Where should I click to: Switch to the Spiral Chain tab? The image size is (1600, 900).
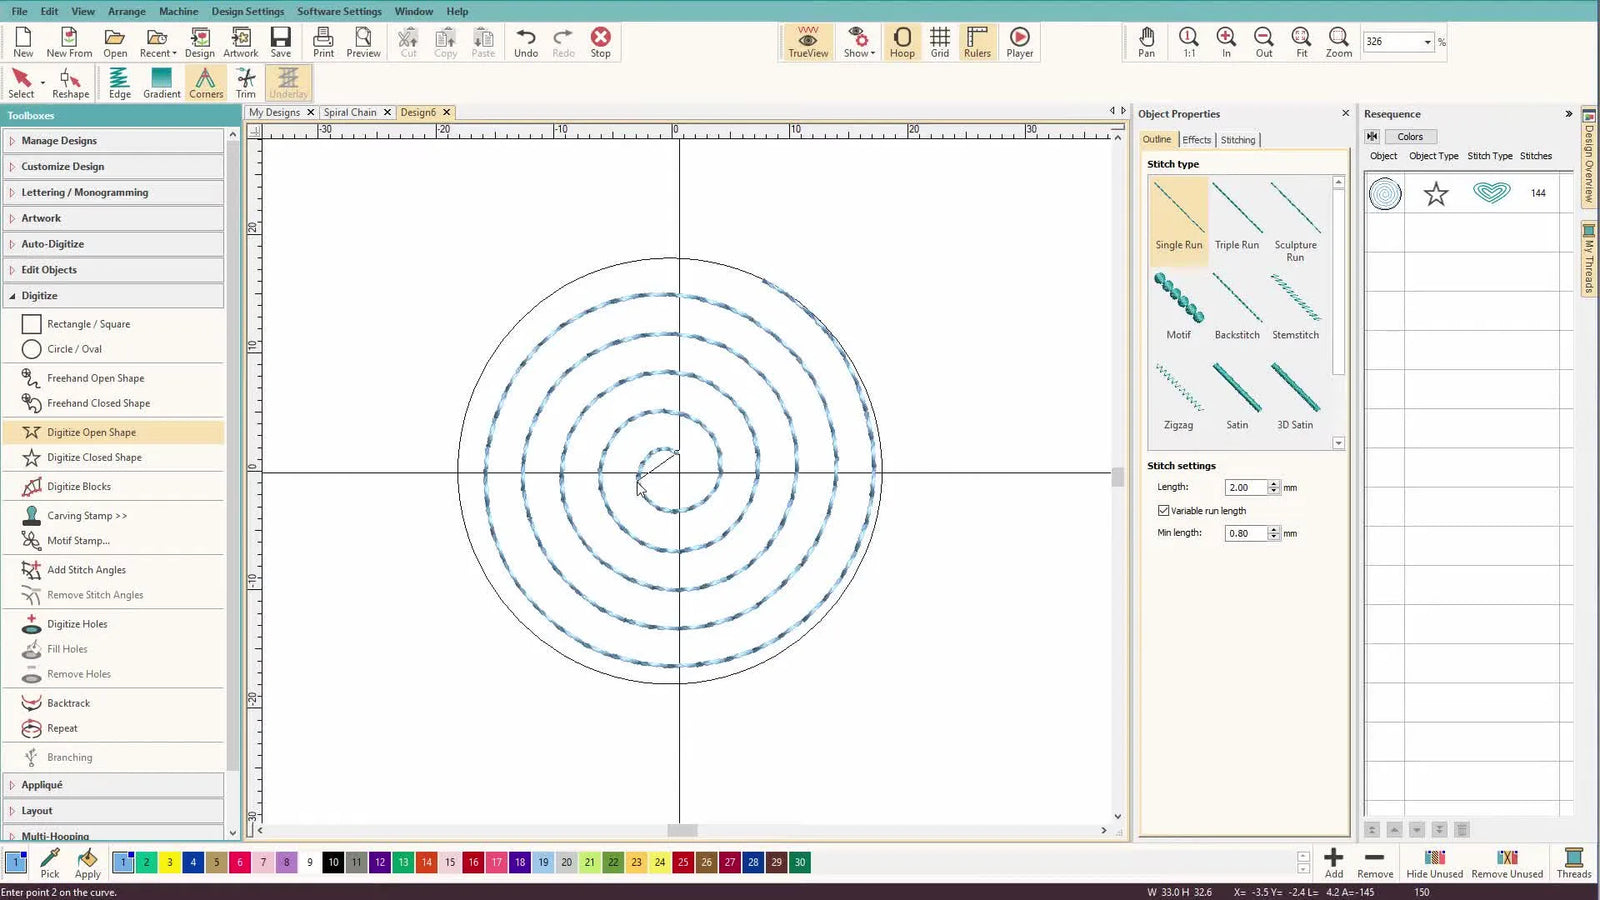tap(350, 113)
